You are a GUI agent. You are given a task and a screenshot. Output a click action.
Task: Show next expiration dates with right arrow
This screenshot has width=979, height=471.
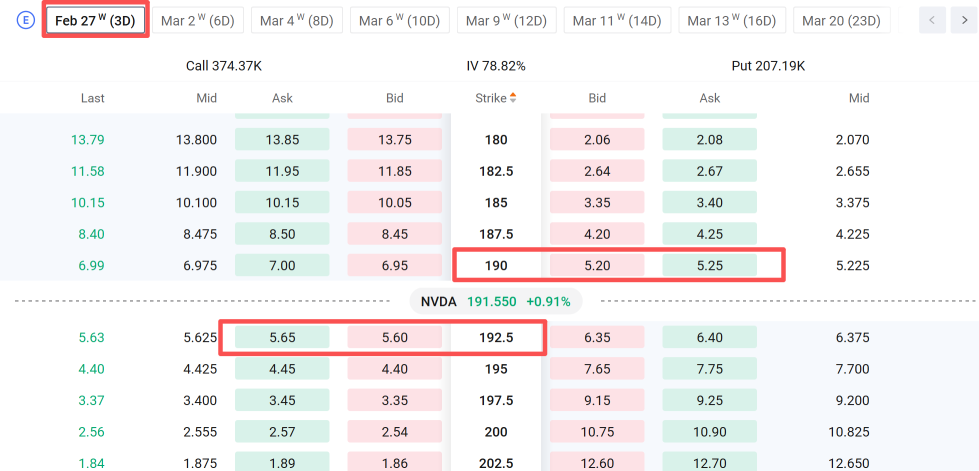pos(964,20)
